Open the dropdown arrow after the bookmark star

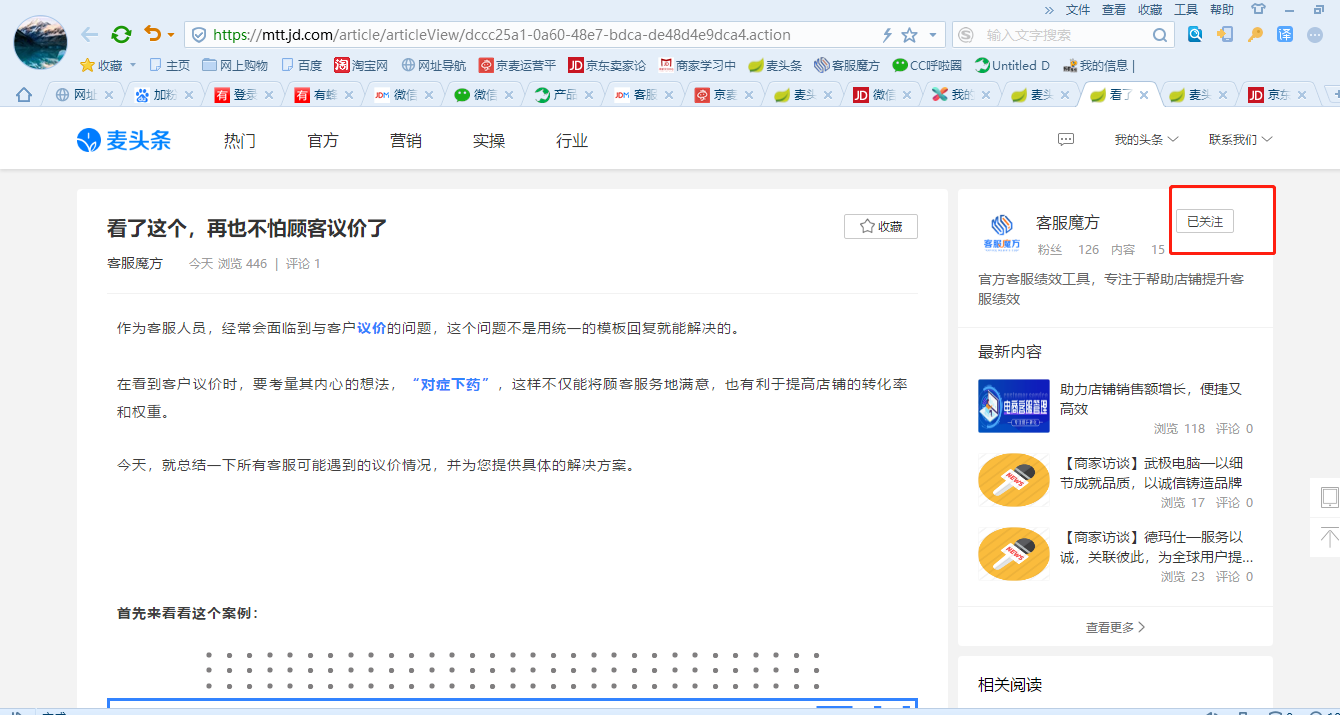tap(933, 35)
